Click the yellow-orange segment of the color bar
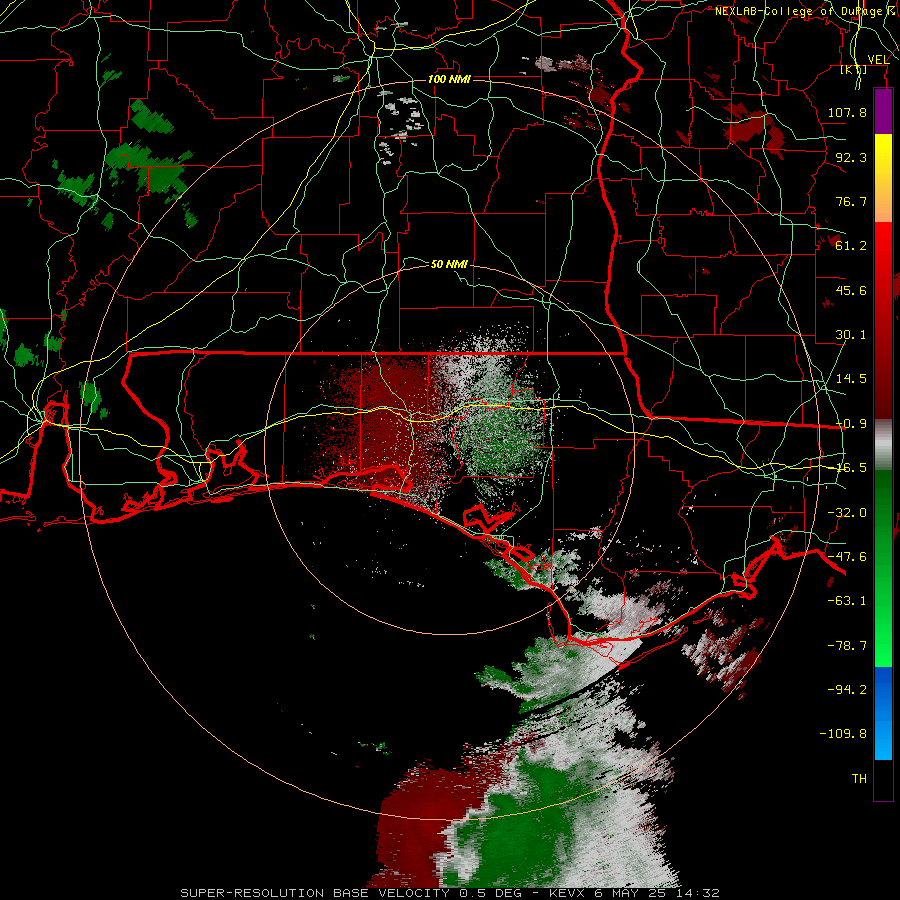900x900 pixels. [x=883, y=178]
